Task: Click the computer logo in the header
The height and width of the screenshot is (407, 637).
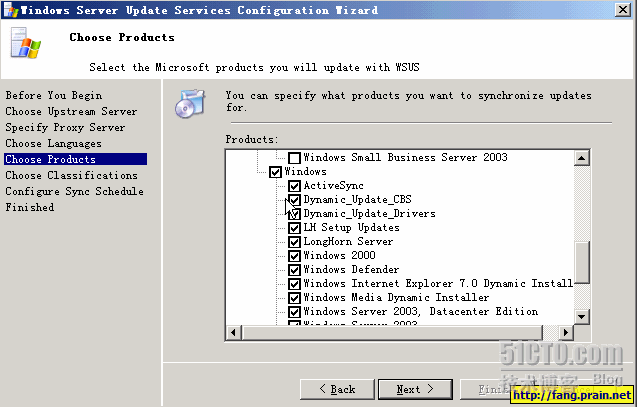Action: point(25,43)
